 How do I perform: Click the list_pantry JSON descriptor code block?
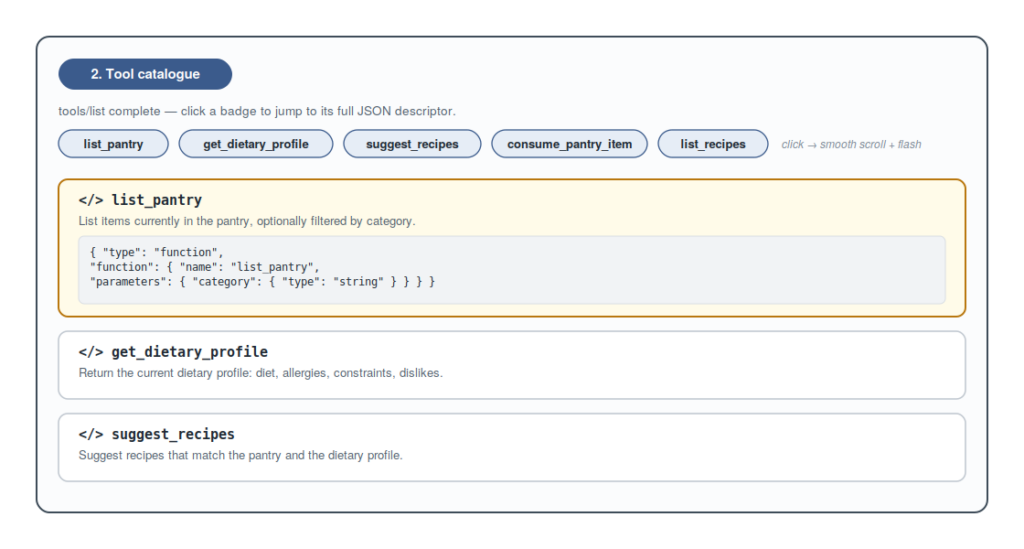click(512, 270)
